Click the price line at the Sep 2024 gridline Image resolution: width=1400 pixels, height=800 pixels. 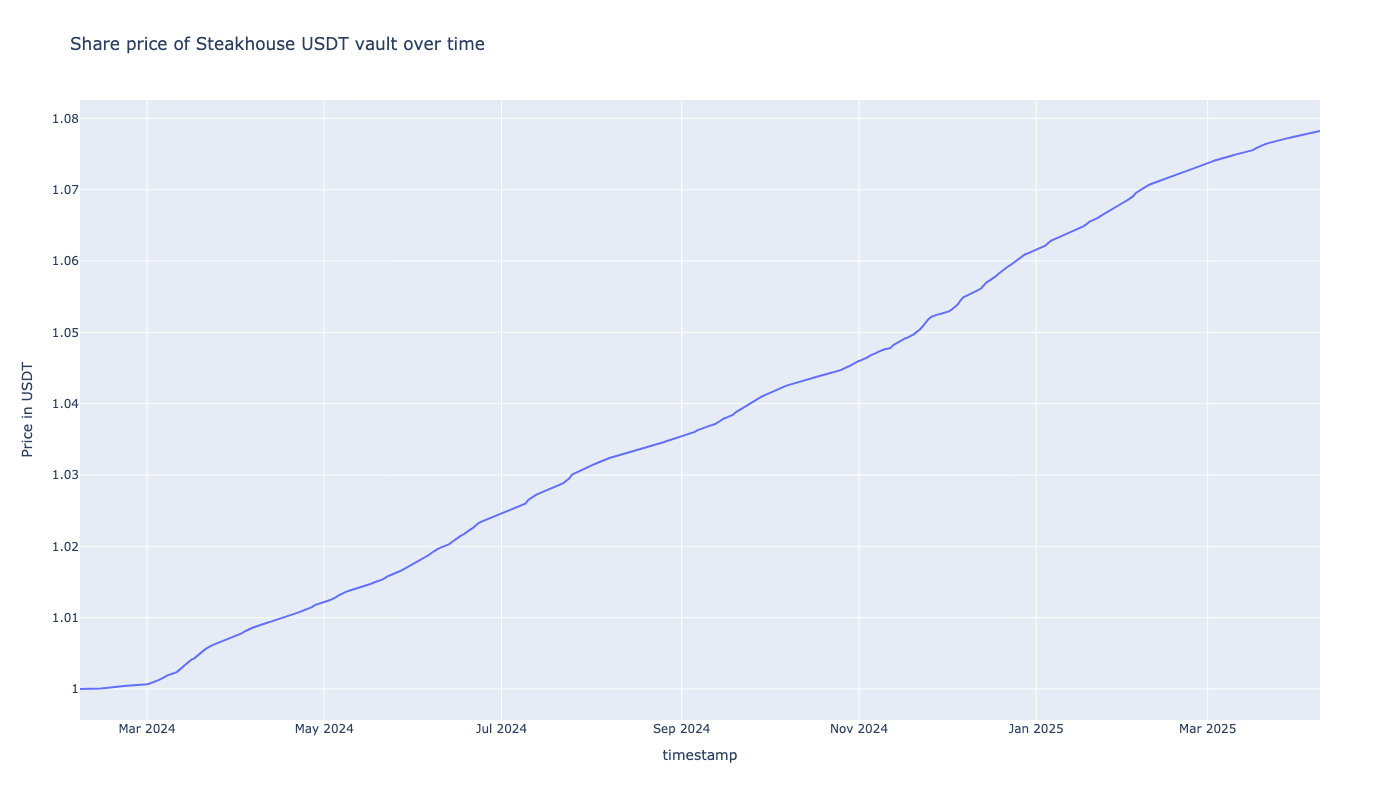pyautogui.click(x=681, y=436)
